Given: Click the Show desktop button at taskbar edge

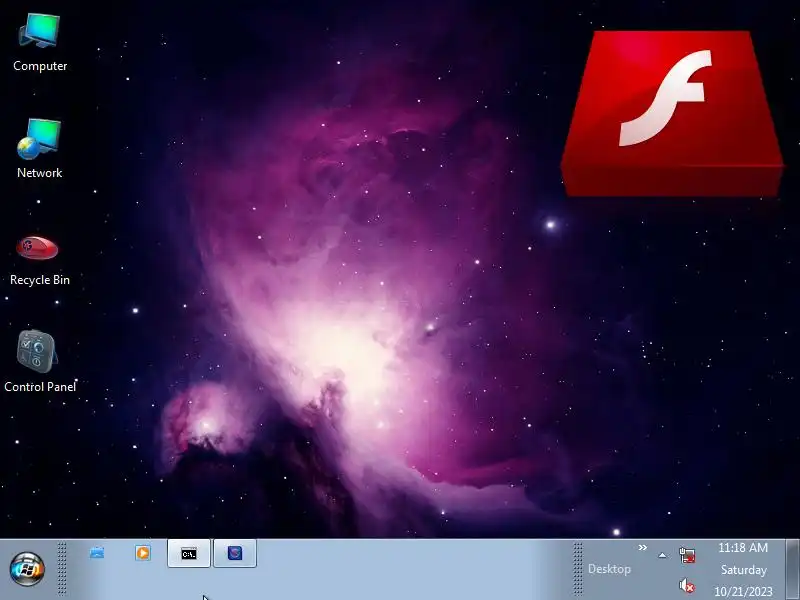Looking at the screenshot, I should click(792, 569).
